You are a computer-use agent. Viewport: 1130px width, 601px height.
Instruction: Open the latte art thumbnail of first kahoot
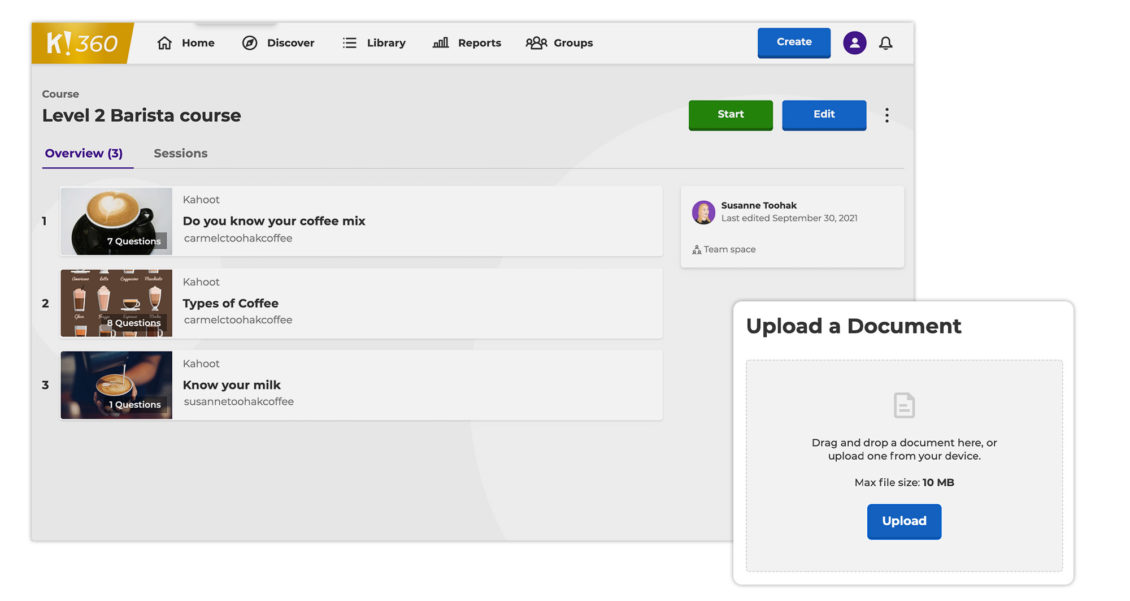pyautogui.click(x=116, y=221)
